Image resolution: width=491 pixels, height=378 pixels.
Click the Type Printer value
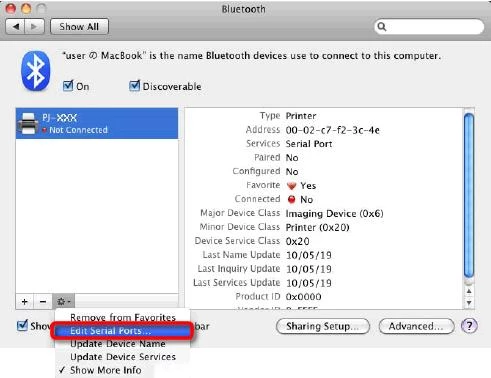coord(301,116)
